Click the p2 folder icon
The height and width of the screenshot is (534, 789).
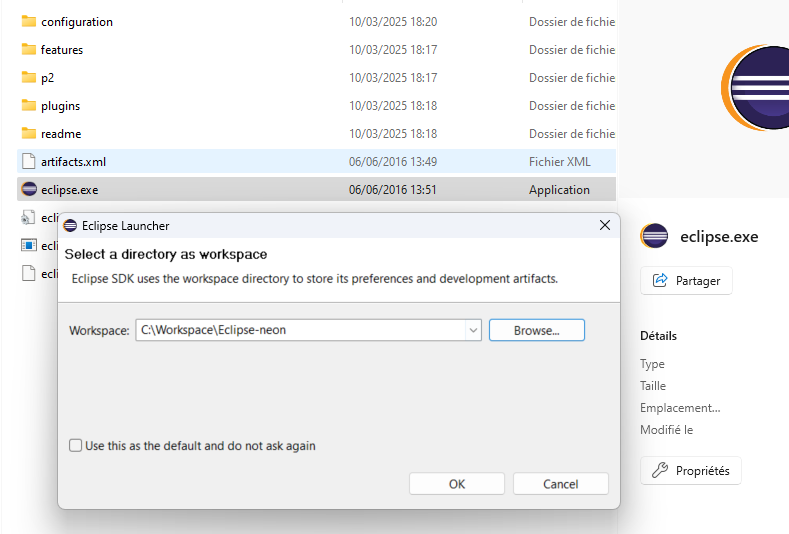coord(29,78)
